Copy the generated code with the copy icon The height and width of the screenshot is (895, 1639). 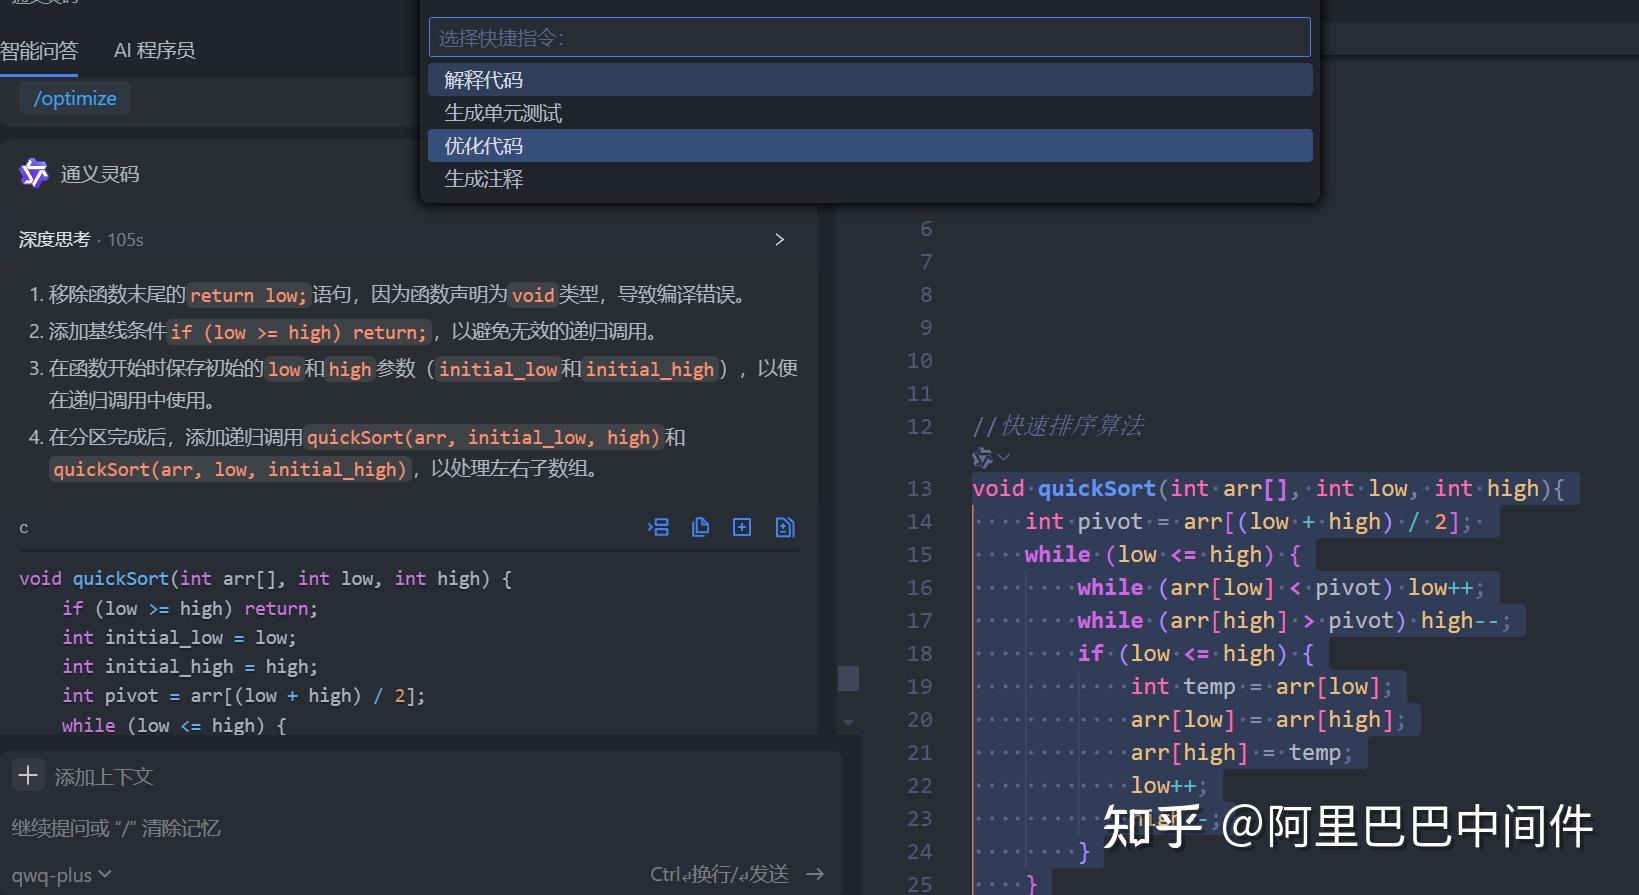pyautogui.click(x=700, y=527)
